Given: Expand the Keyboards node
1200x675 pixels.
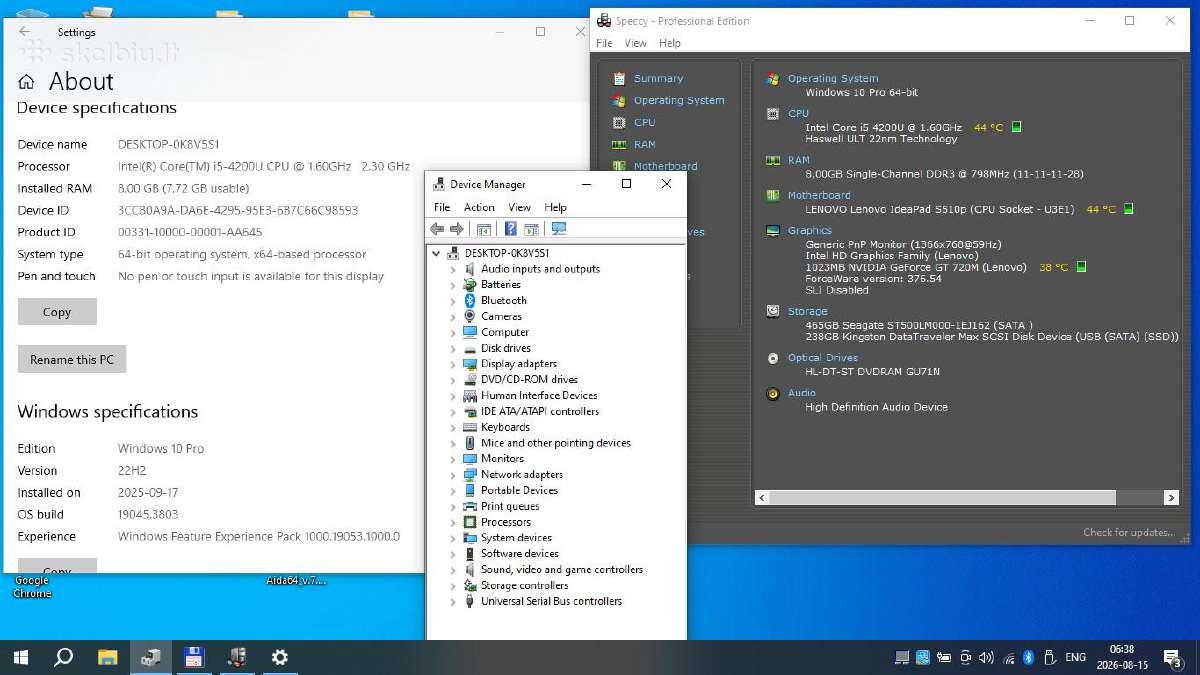Looking at the screenshot, I should (x=453, y=427).
